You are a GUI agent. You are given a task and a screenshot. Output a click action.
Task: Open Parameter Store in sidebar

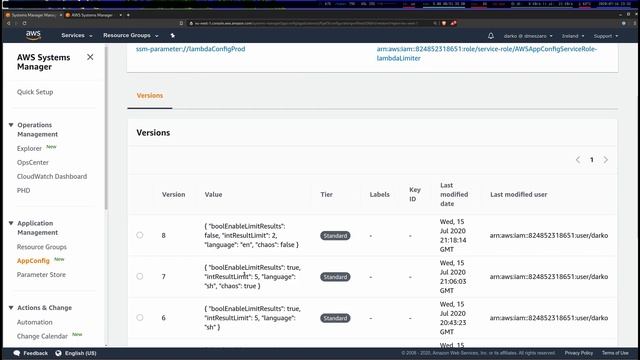tap(41, 275)
